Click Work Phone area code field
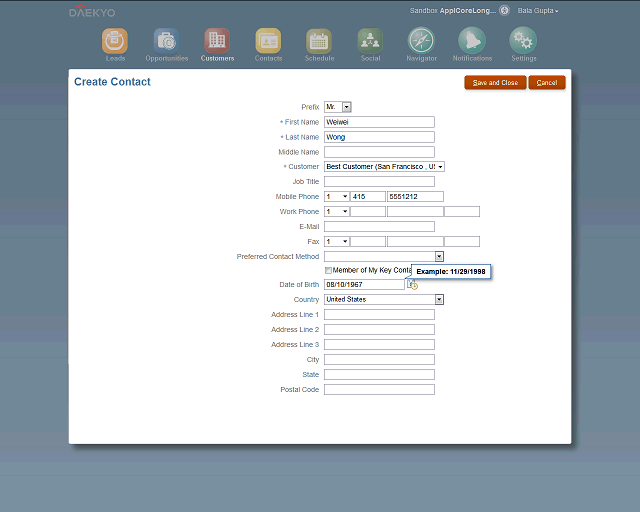 (x=368, y=211)
